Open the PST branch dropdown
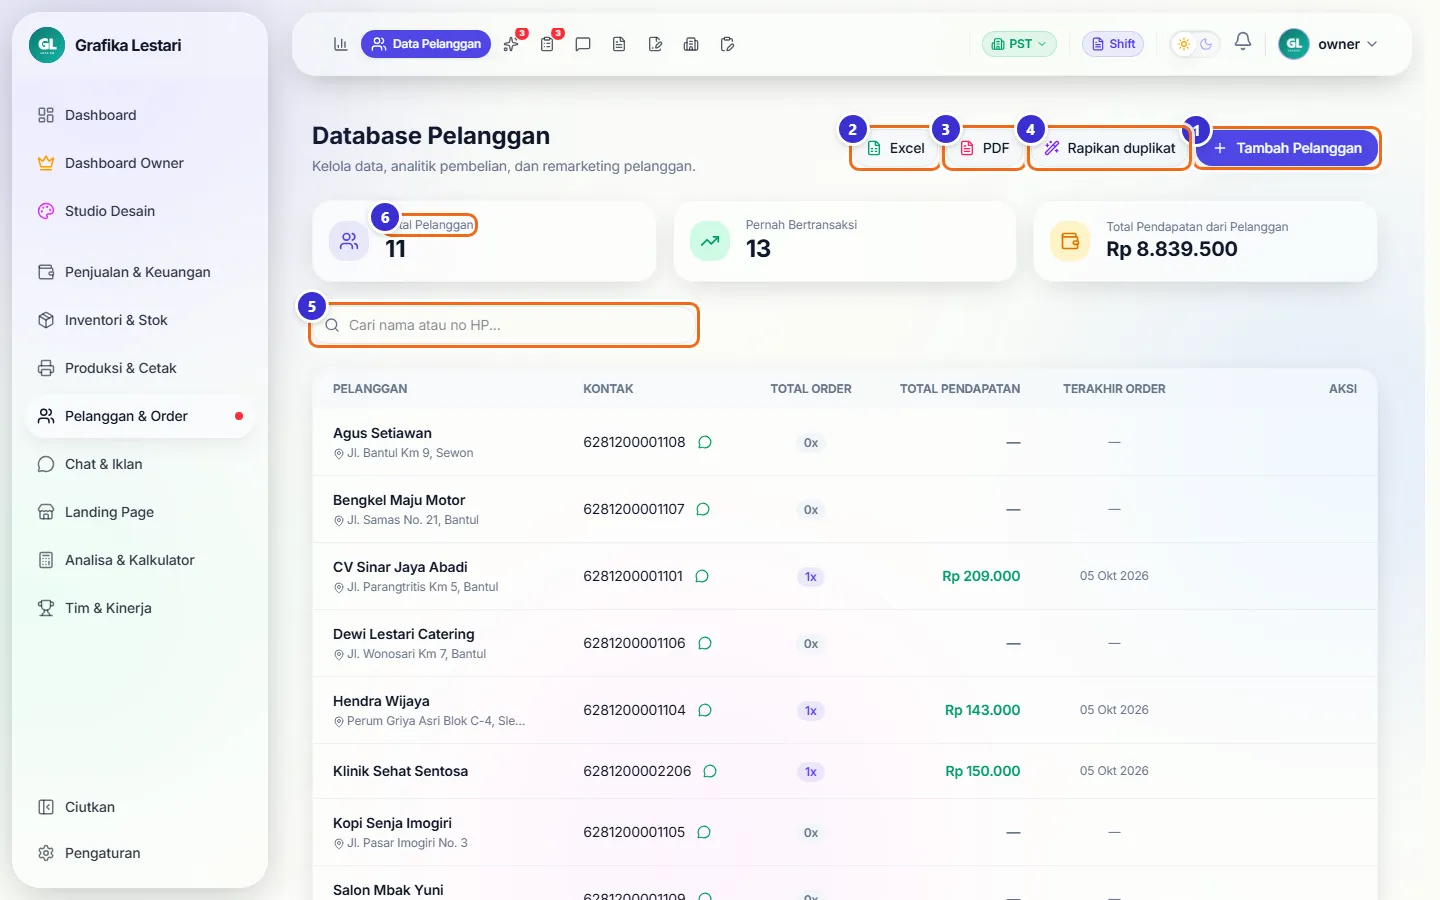 (1019, 44)
